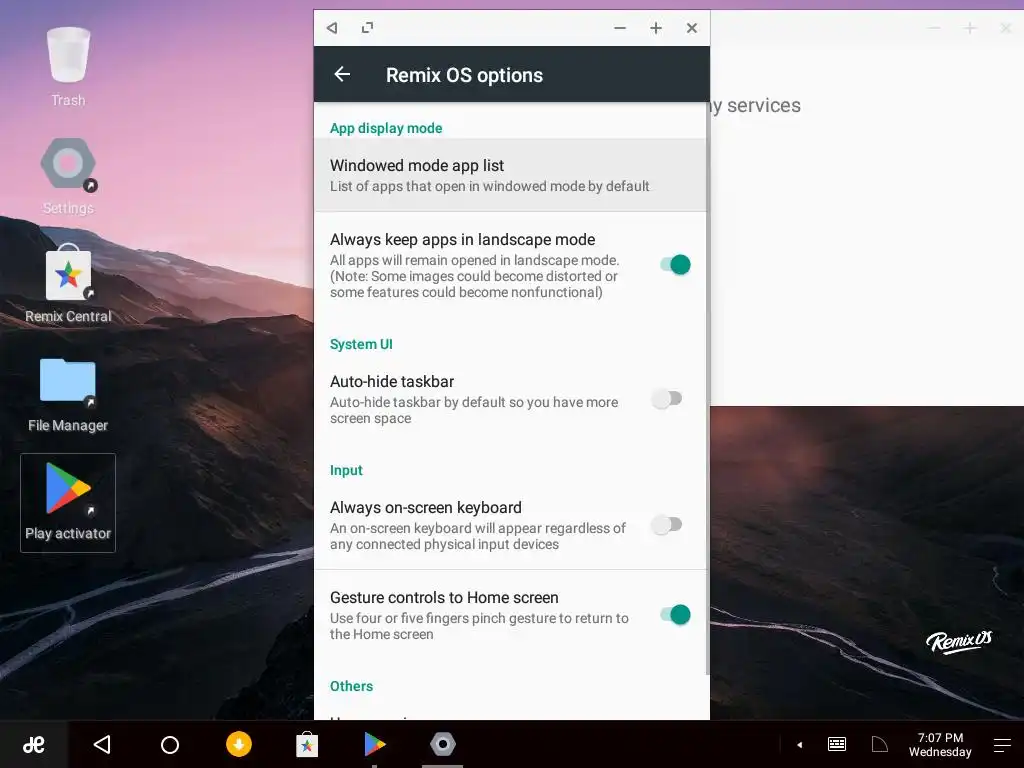Launch Remix Central from the desktop
The width and height of the screenshot is (1024, 768).
pyautogui.click(x=68, y=284)
